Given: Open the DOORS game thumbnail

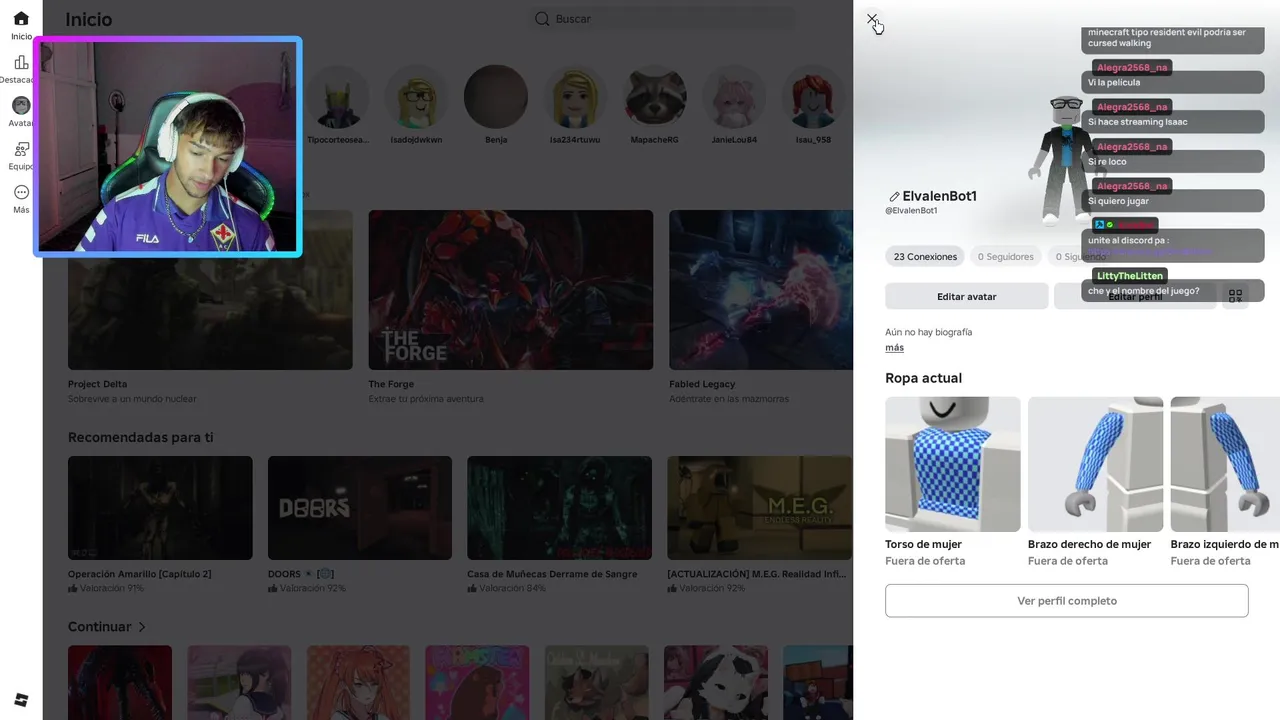Looking at the screenshot, I should [x=360, y=508].
